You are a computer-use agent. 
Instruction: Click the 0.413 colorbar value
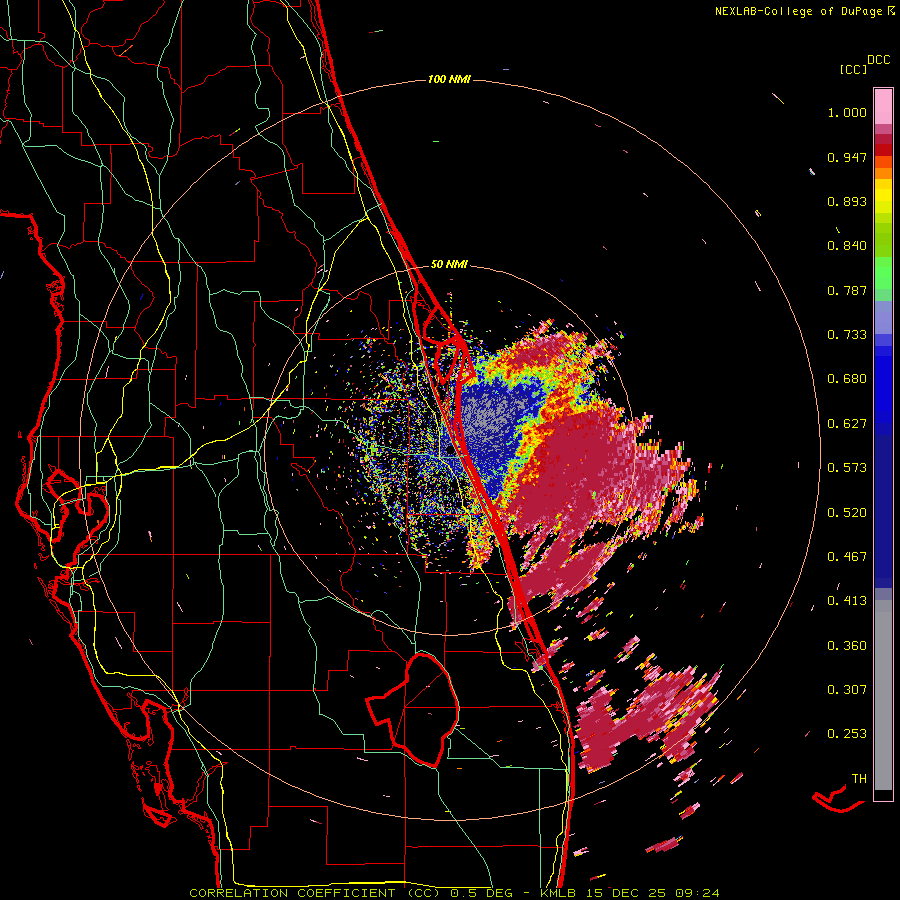pyautogui.click(x=847, y=601)
